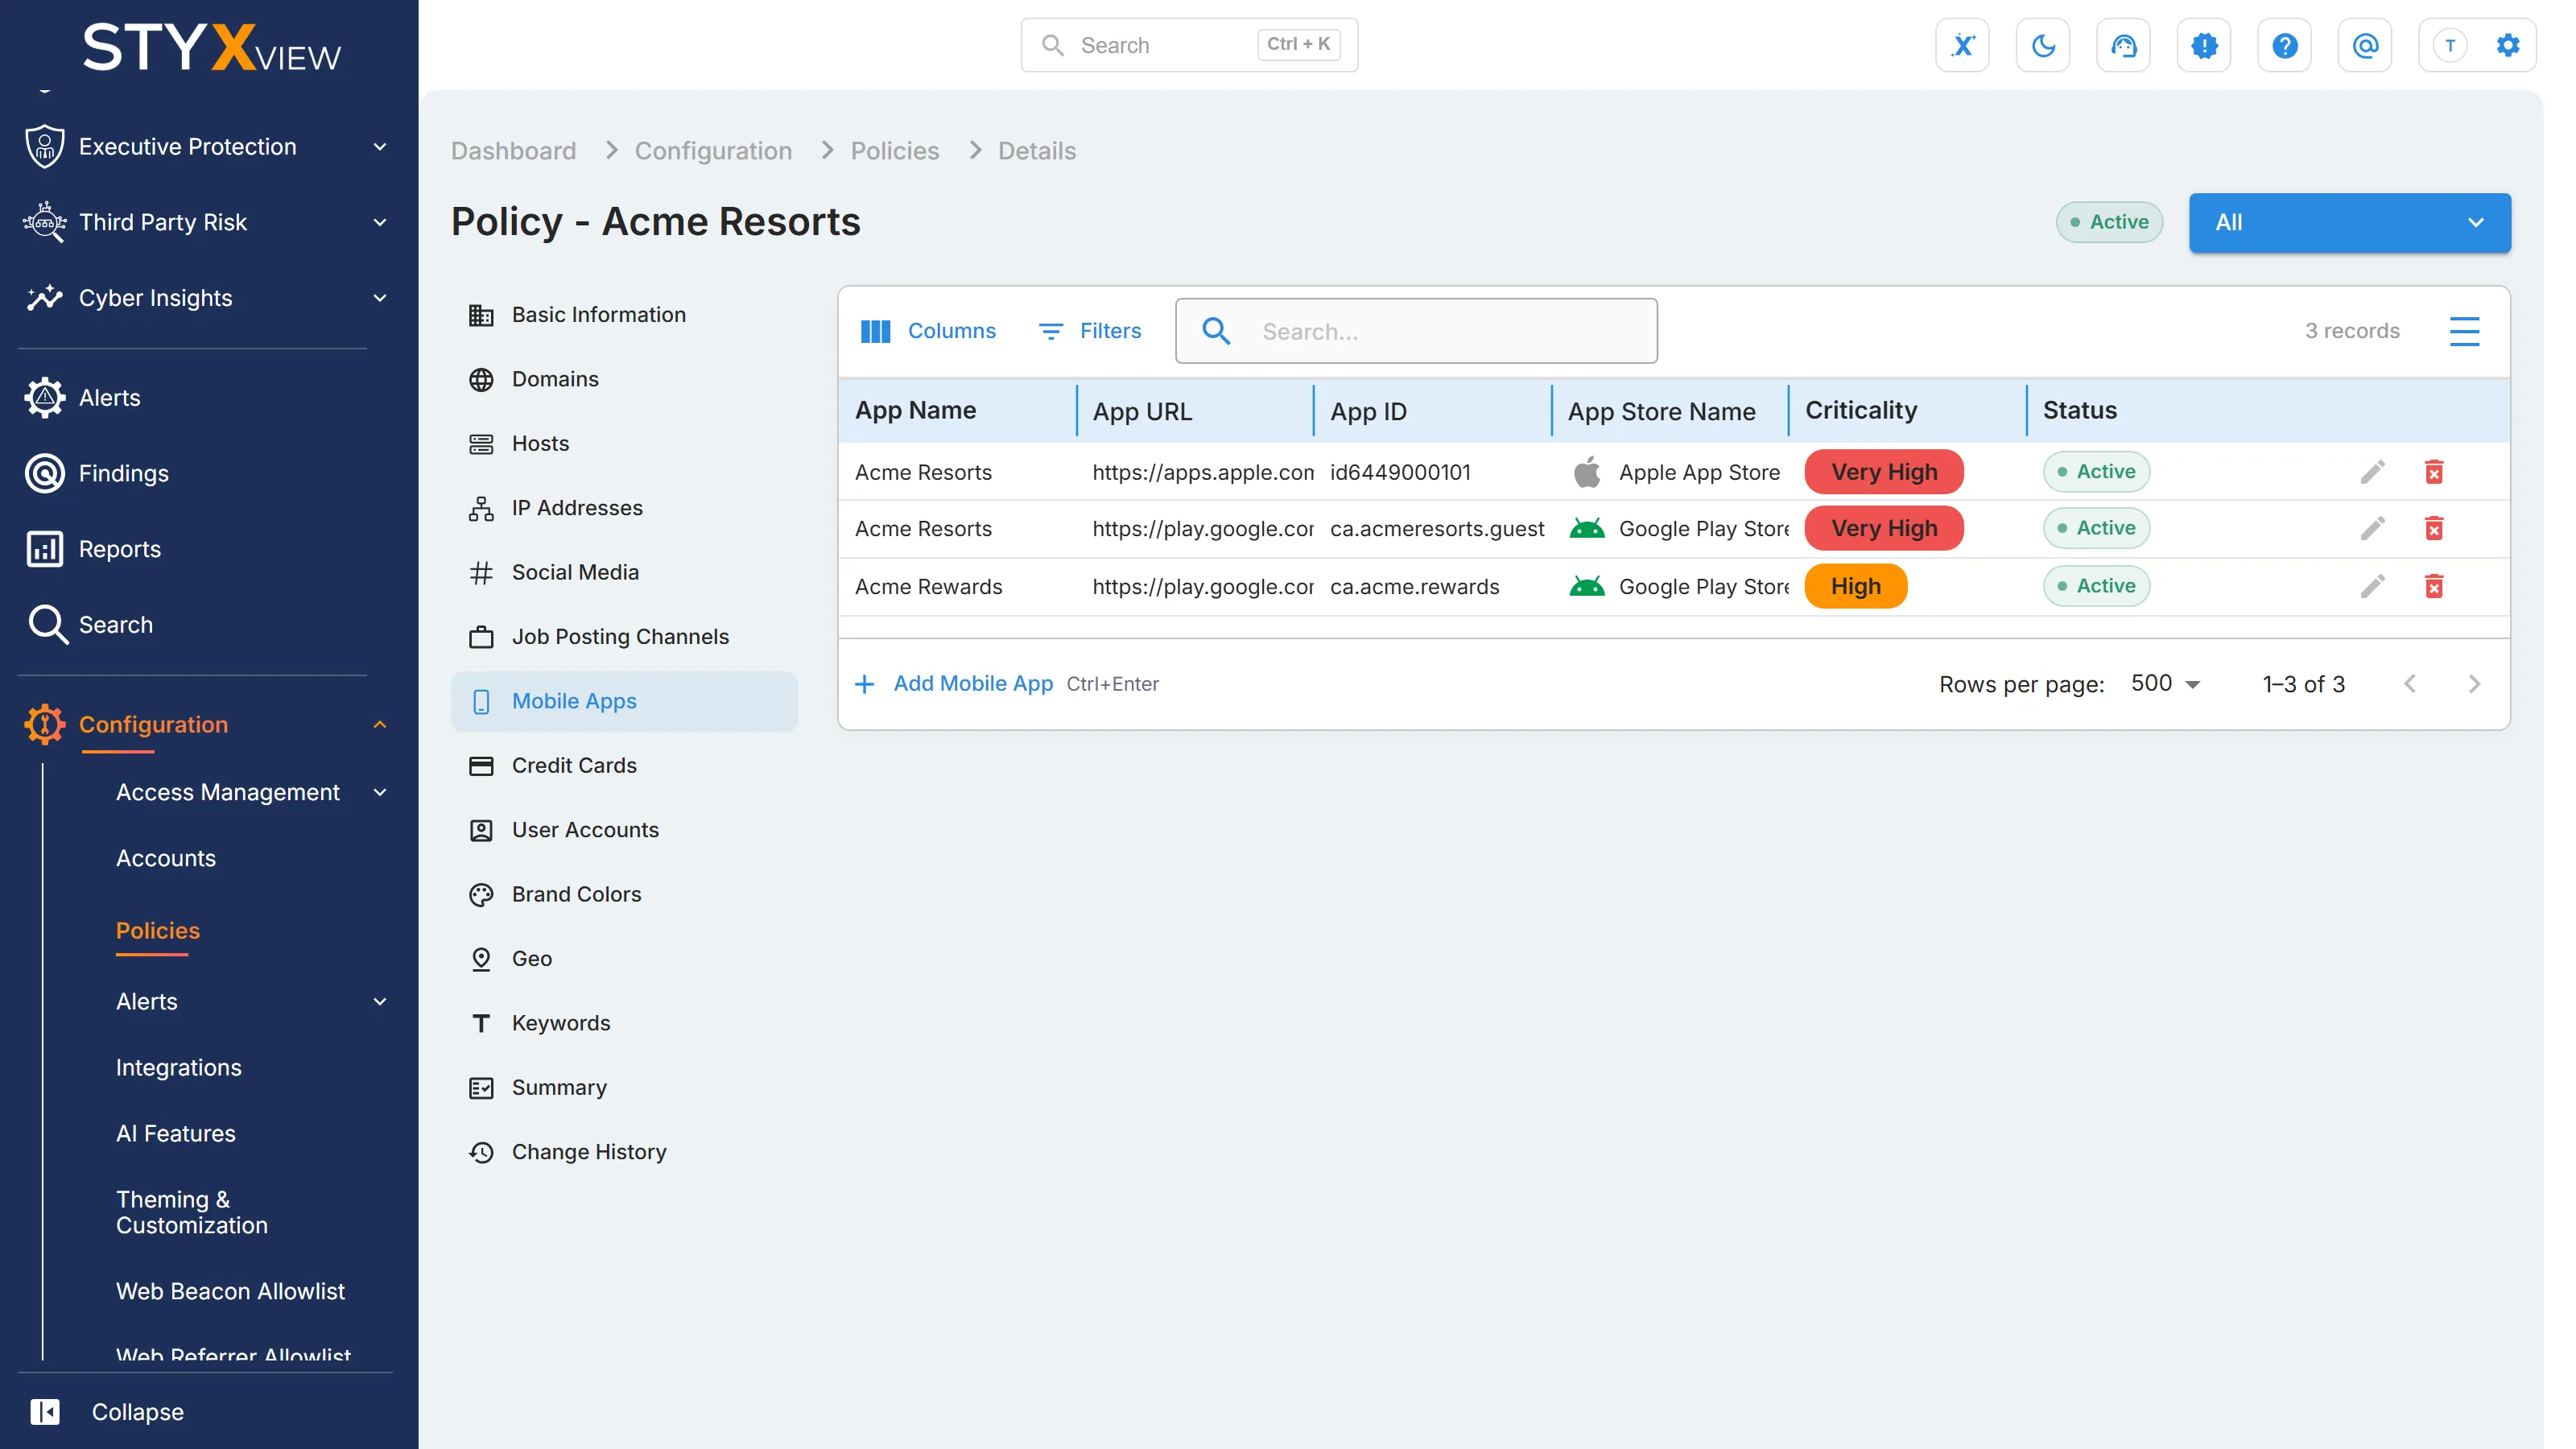This screenshot has width=2576, height=1449.
Task: Click the Configuration gear icon in sidebar
Action: tap(45, 725)
